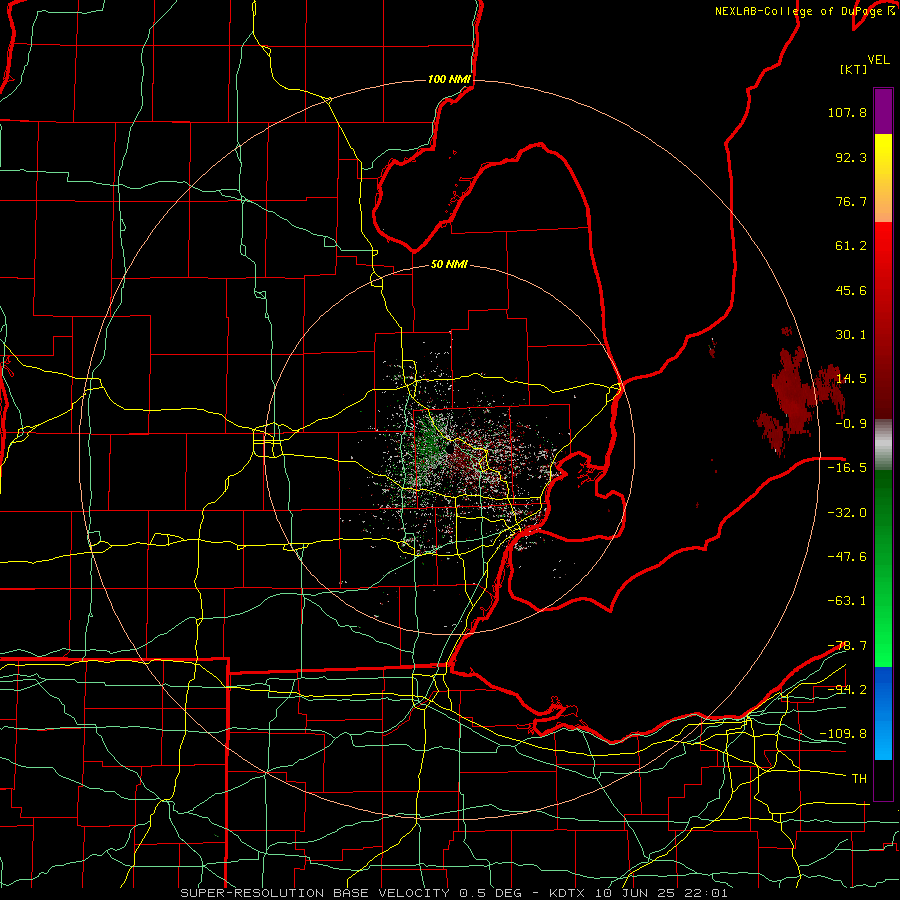Select the 92.3 legend value

tap(851, 157)
